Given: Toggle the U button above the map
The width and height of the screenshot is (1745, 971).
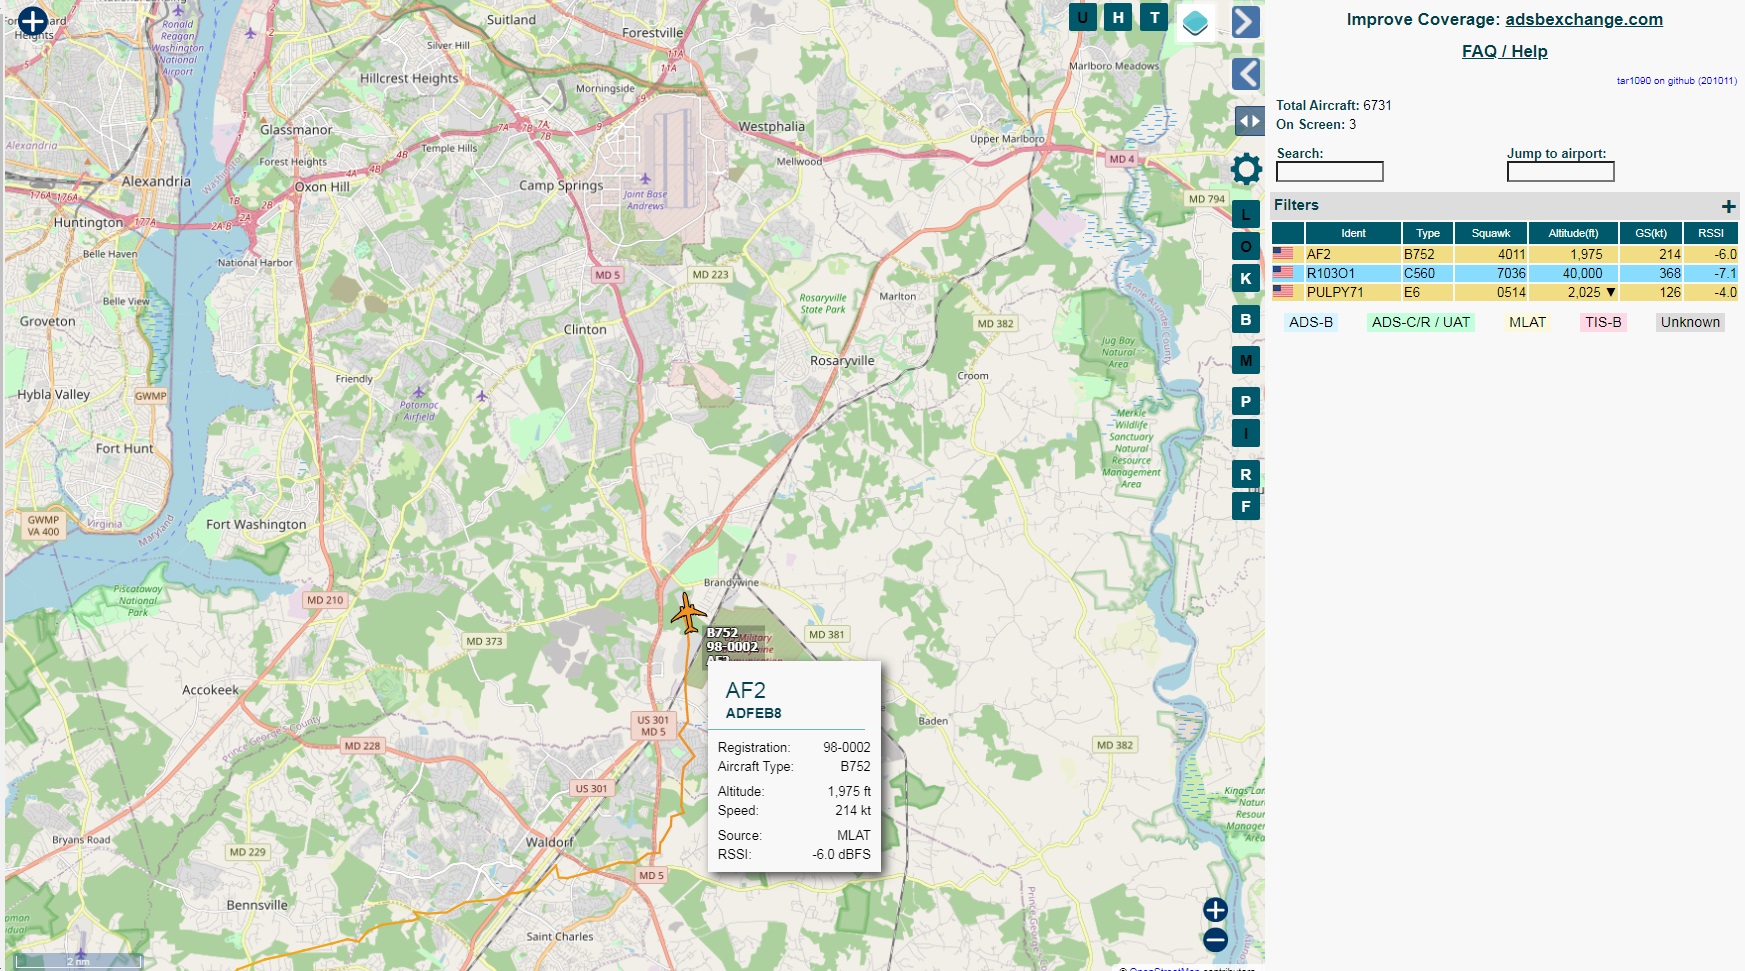Looking at the screenshot, I should 1082,17.
